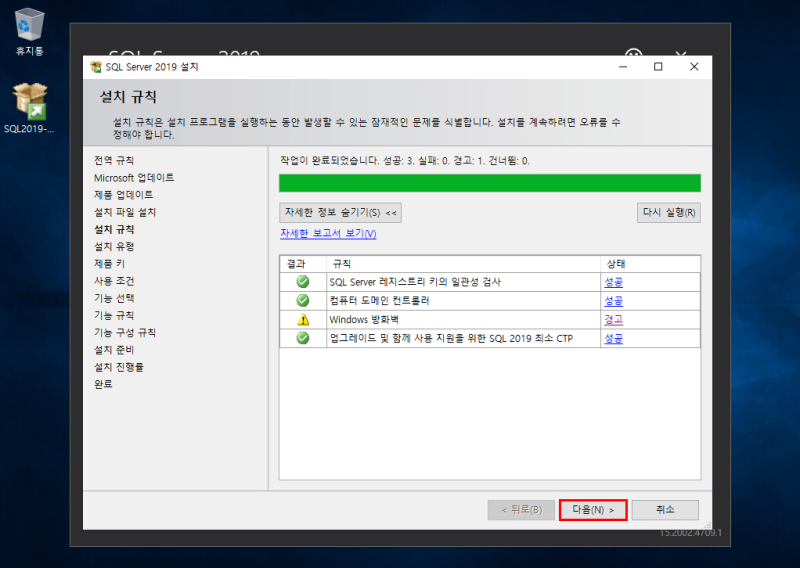Screen dimensions: 800x568
Task: Select Microsoft 업데이트 step in sidebar
Action: [x=134, y=178]
